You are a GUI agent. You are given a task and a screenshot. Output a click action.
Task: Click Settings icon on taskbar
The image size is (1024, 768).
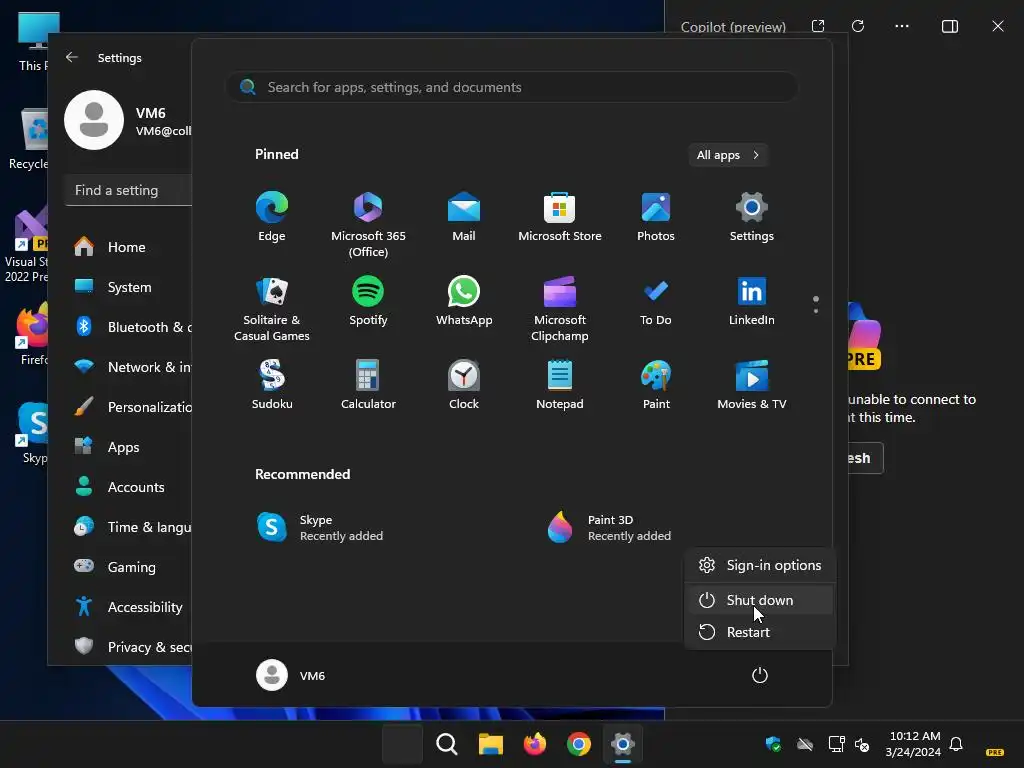622,744
